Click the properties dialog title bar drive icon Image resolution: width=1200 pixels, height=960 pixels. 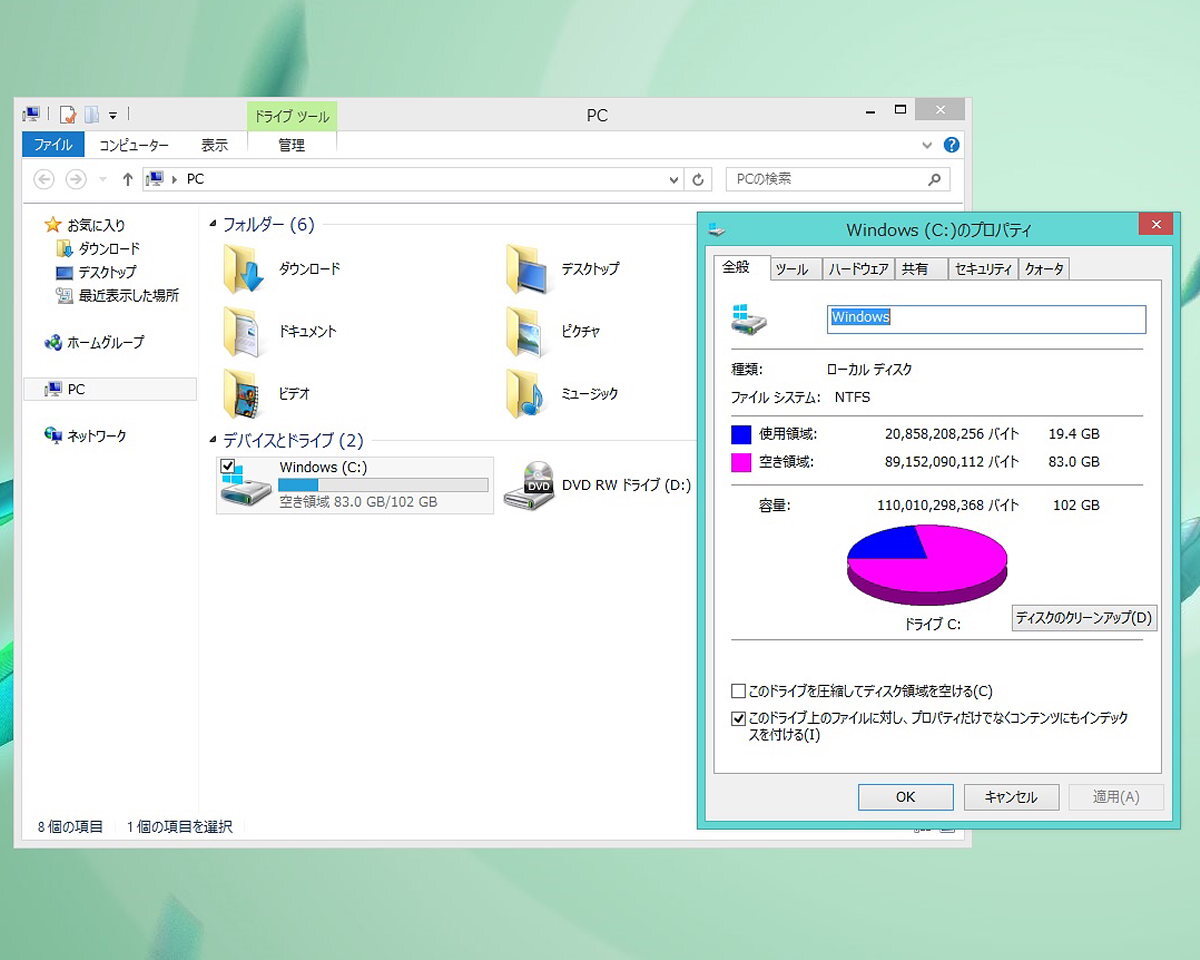pyautogui.click(x=717, y=229)
